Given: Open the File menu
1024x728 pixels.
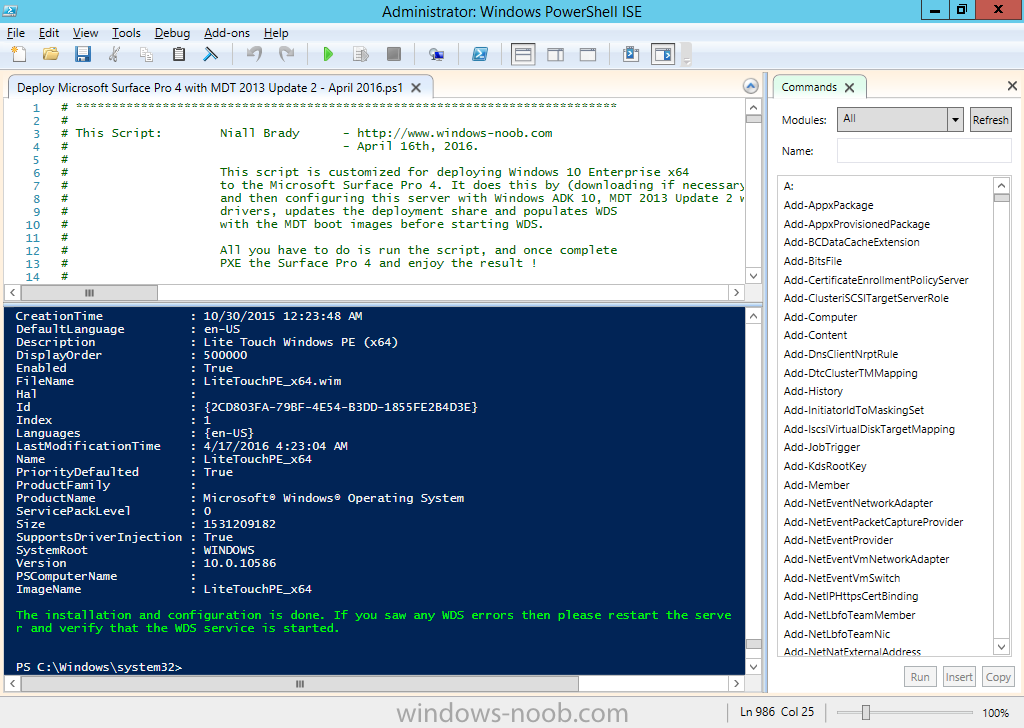Looking at the screenshot, I should point(16,33).
